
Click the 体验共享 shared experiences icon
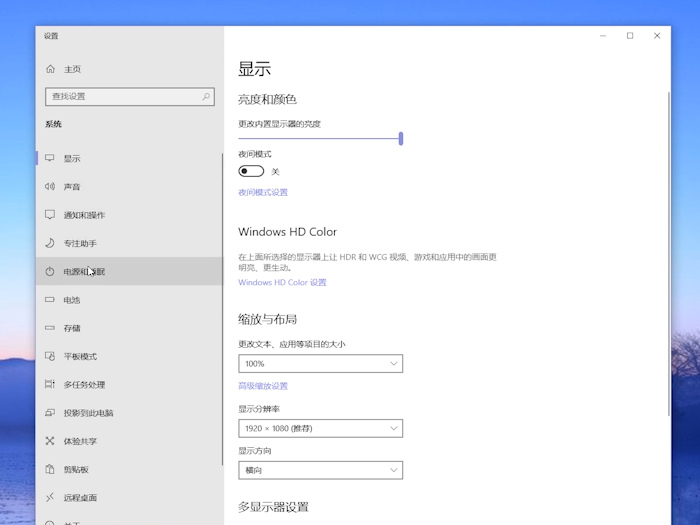(x=50, y=441)
